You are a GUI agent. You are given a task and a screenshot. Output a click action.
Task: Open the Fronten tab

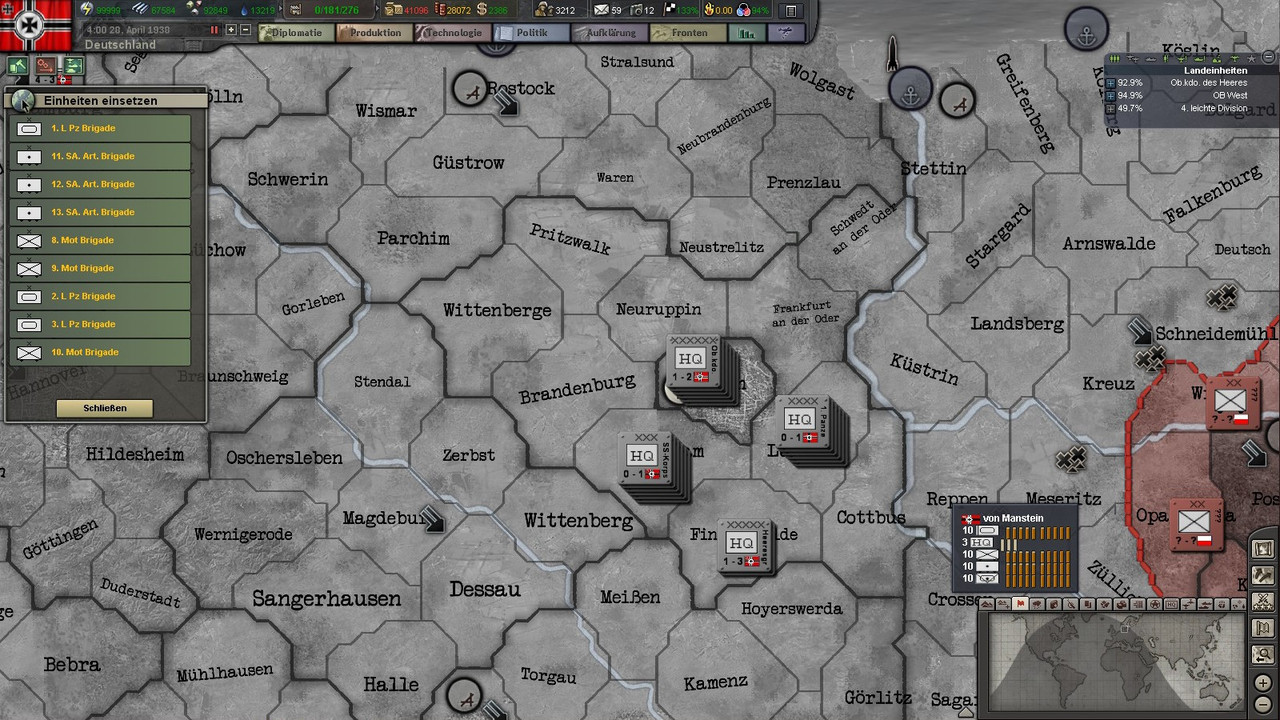point(687,33)
